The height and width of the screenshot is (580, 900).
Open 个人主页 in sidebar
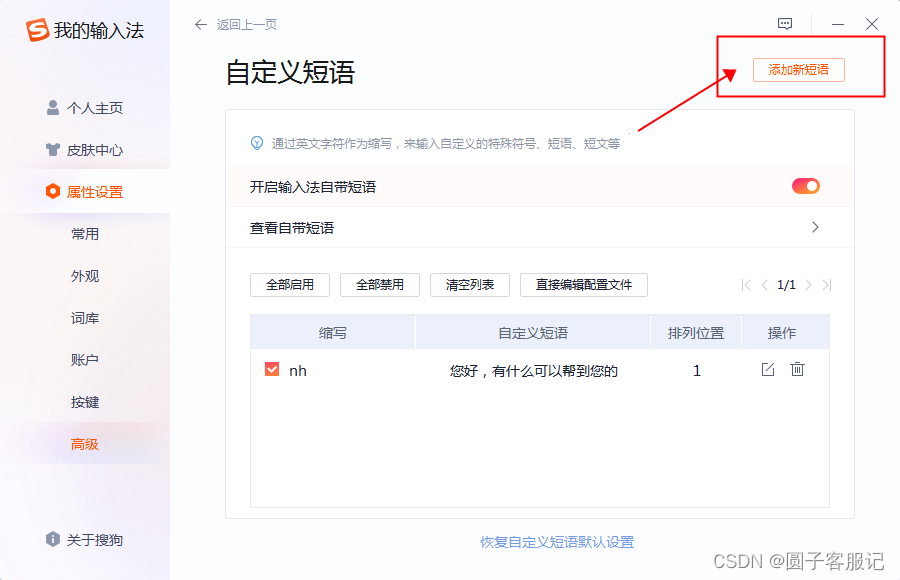(85, 108)
